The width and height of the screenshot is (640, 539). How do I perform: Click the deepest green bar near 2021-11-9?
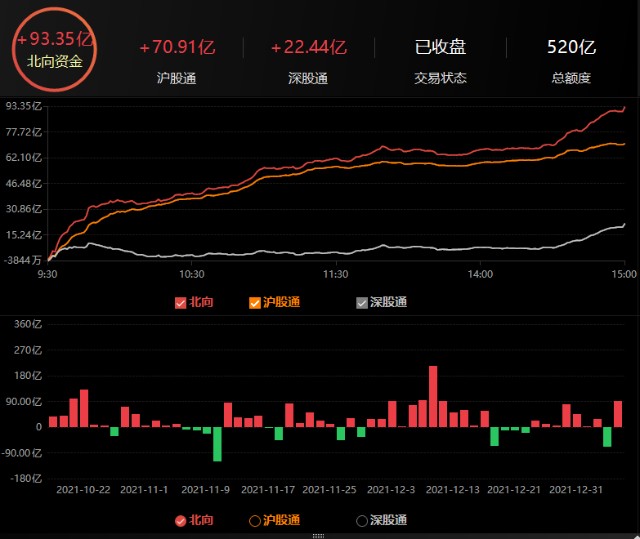217,444
